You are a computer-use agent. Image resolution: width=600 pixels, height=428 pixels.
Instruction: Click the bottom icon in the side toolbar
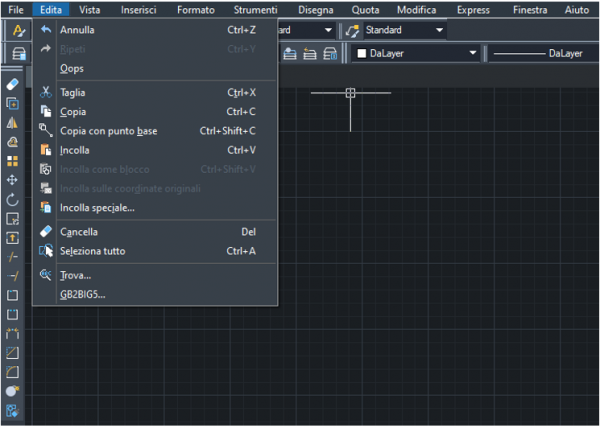(12, 411)
